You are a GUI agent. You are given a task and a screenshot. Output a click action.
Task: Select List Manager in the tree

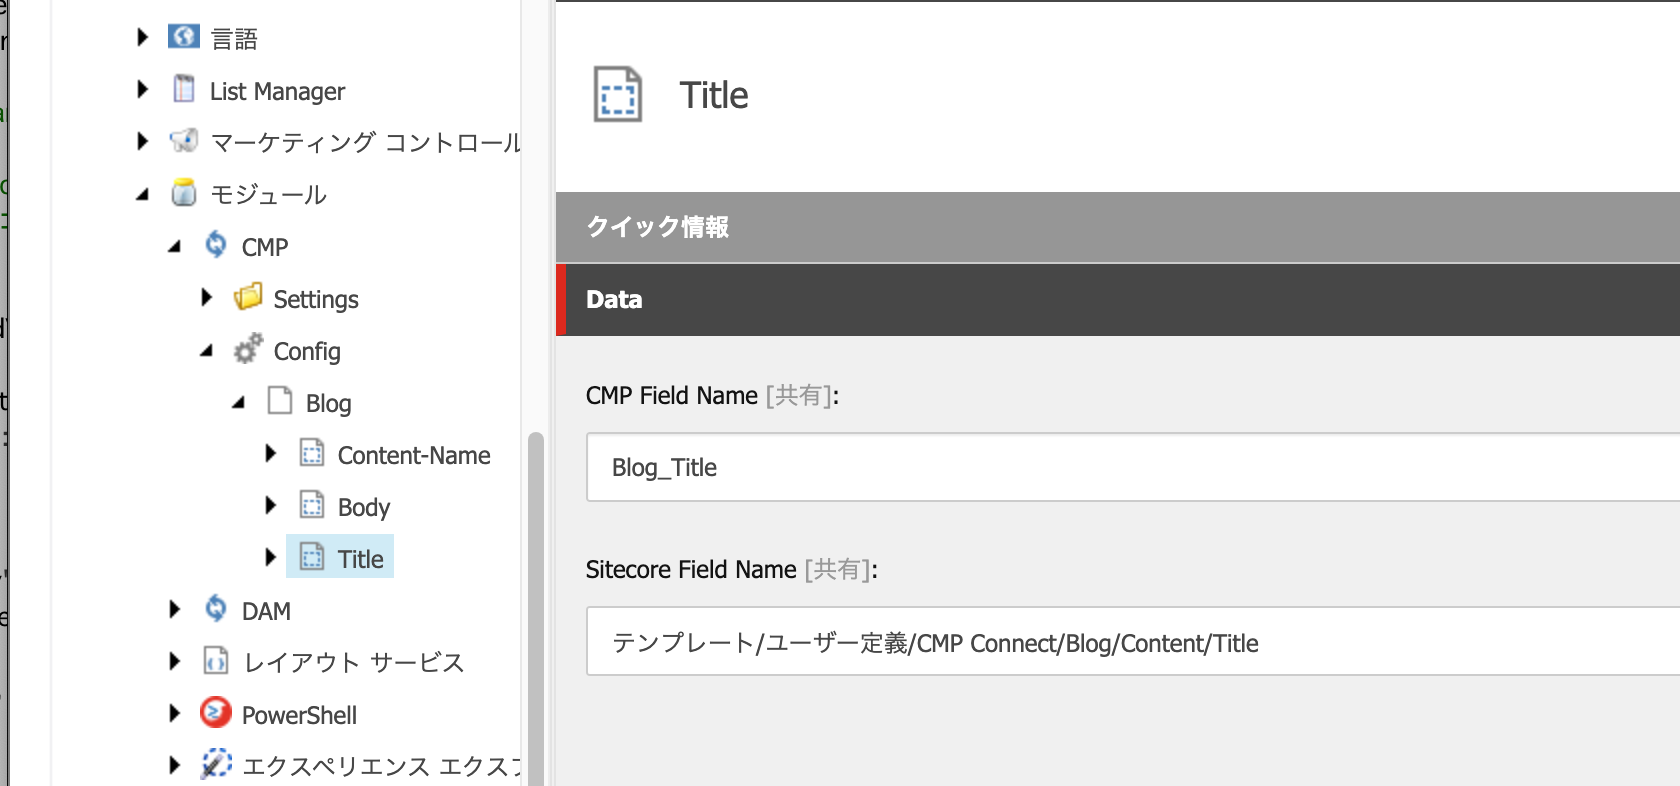click(x=277, y=91)
